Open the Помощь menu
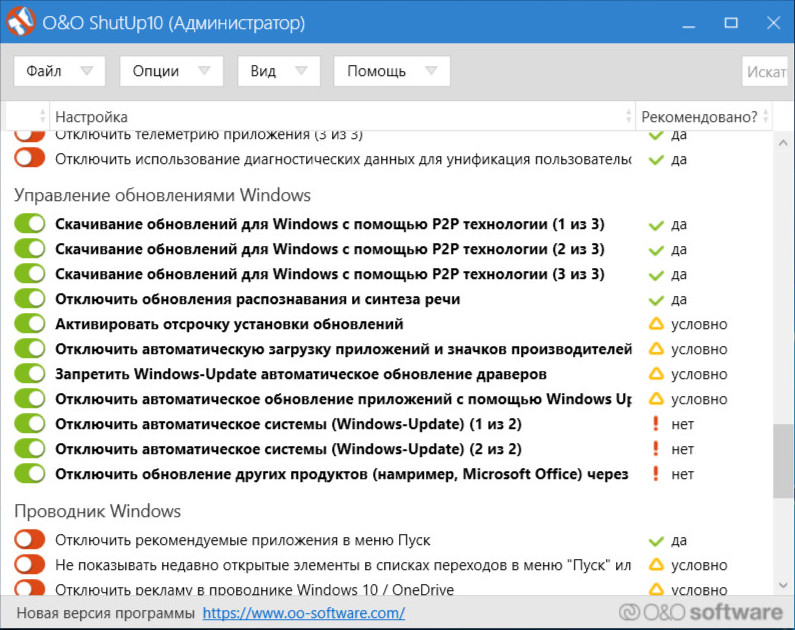 [392, 71]
